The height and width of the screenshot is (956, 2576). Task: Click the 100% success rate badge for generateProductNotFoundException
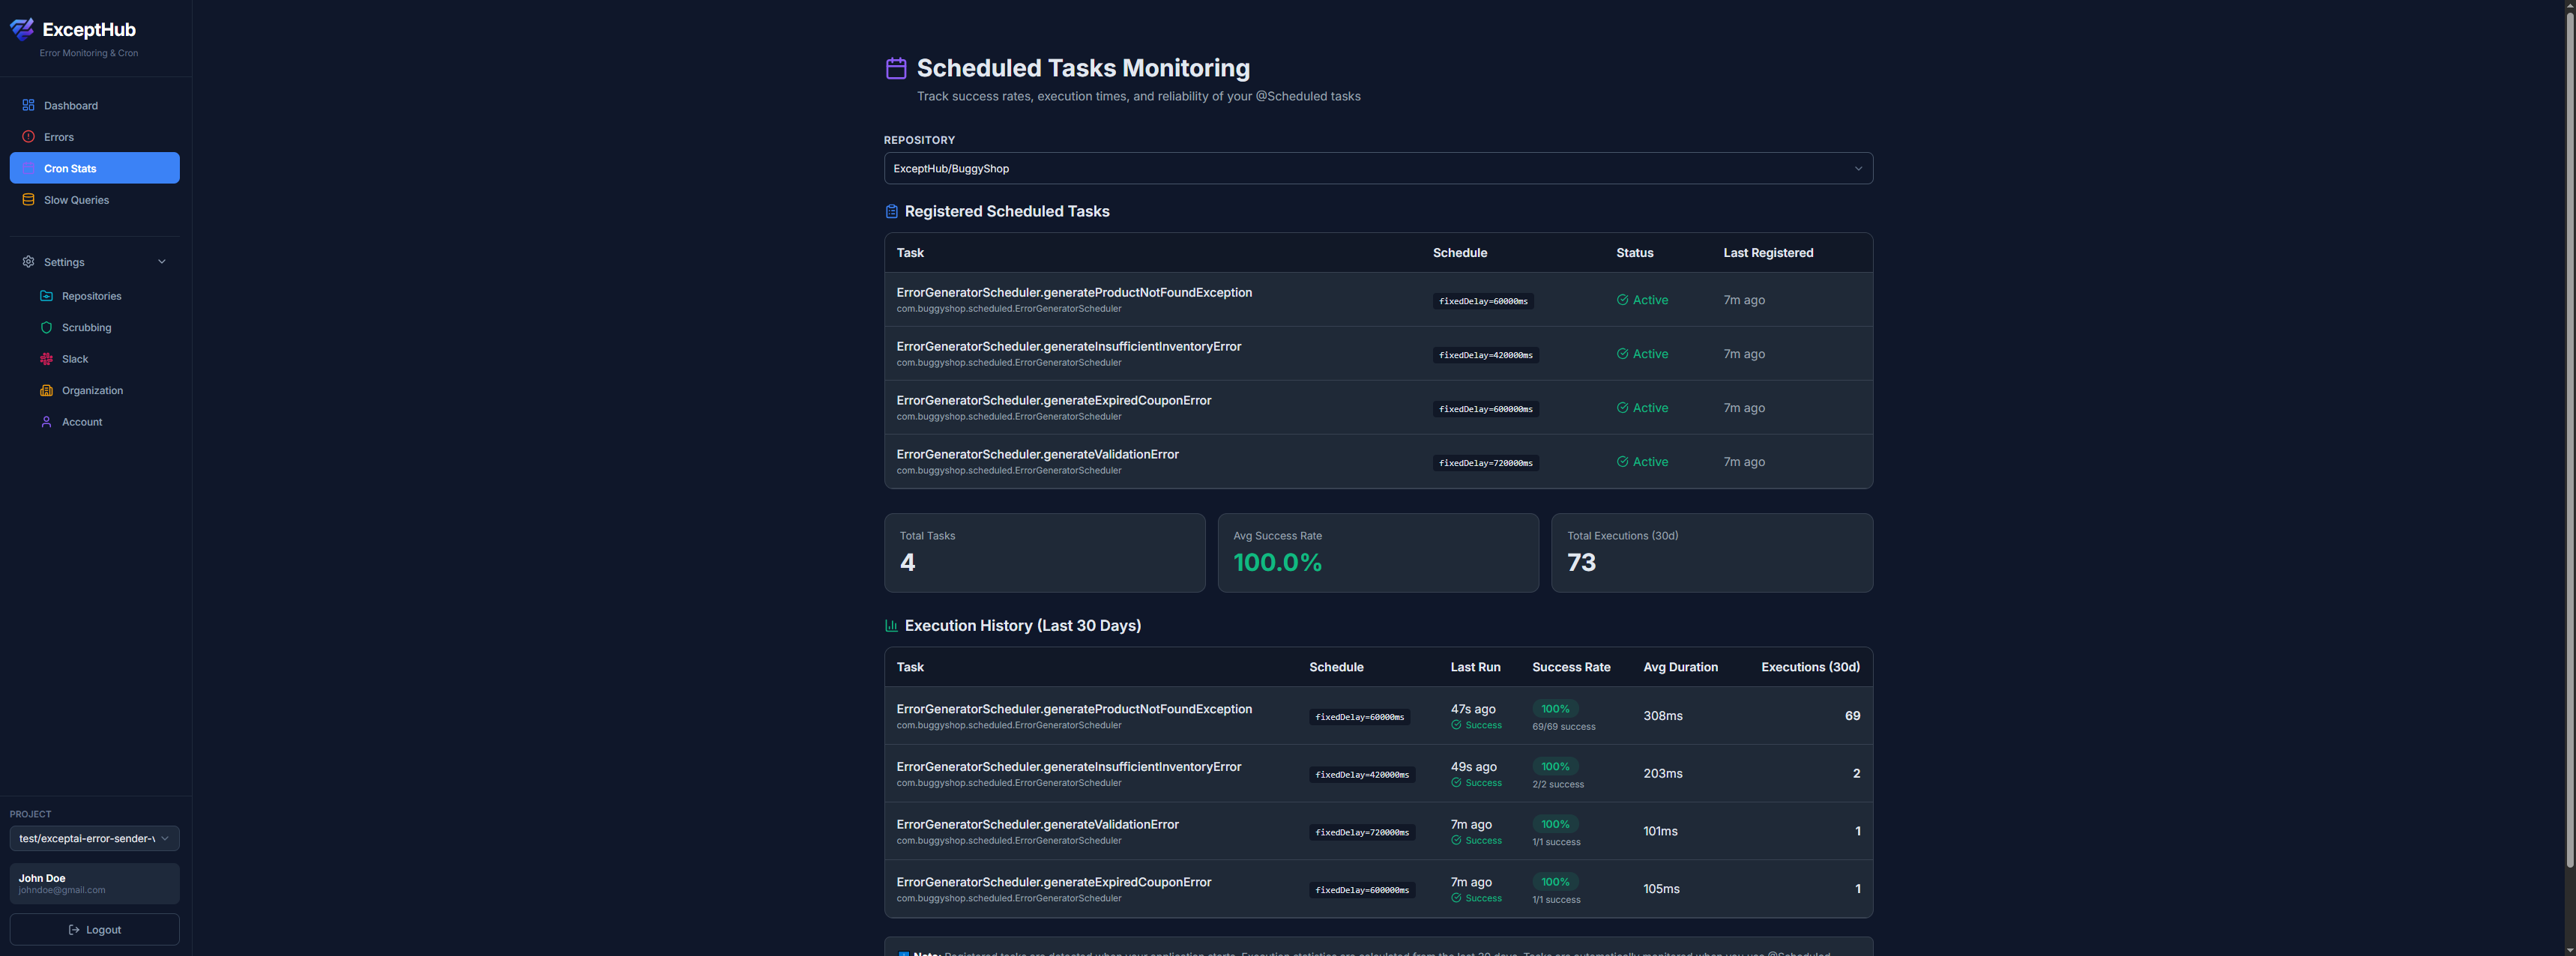(x=1556, y=708)
